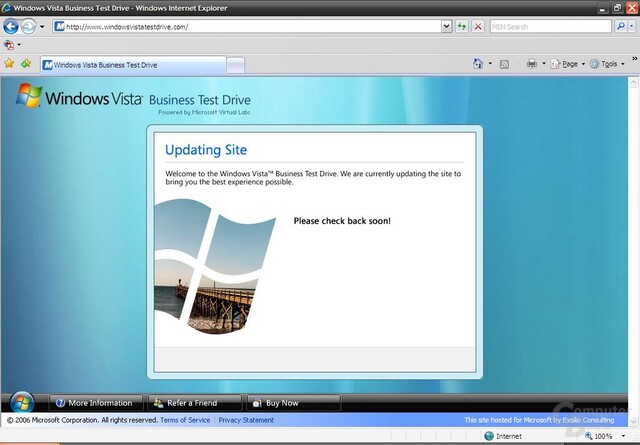Open a new blank tab
Viewport: 640px width, 445px height.
click(x=236, y=66)
